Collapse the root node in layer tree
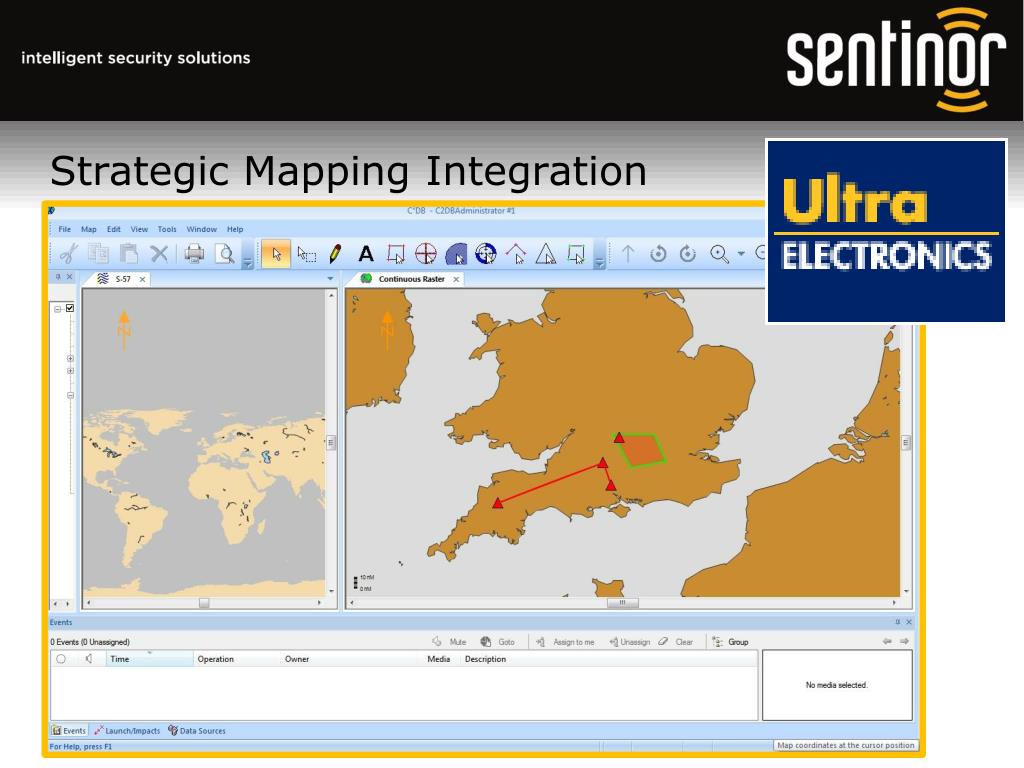 coord(57,309)
